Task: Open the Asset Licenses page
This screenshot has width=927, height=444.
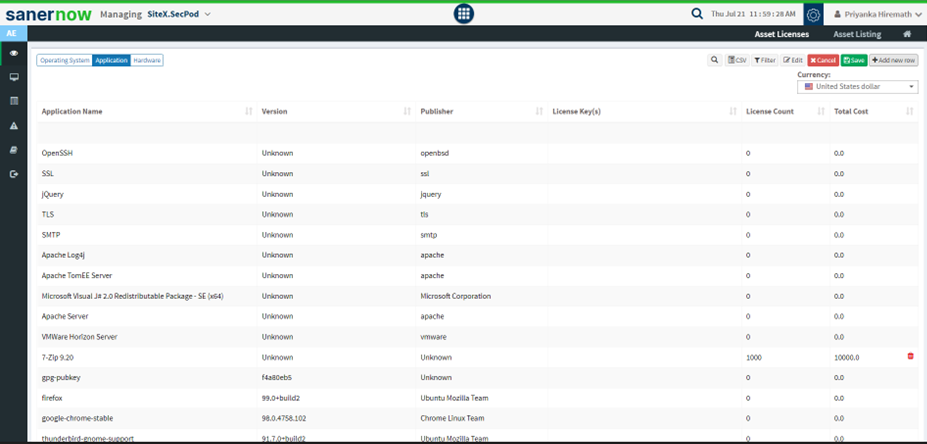Action: point(782,34)
